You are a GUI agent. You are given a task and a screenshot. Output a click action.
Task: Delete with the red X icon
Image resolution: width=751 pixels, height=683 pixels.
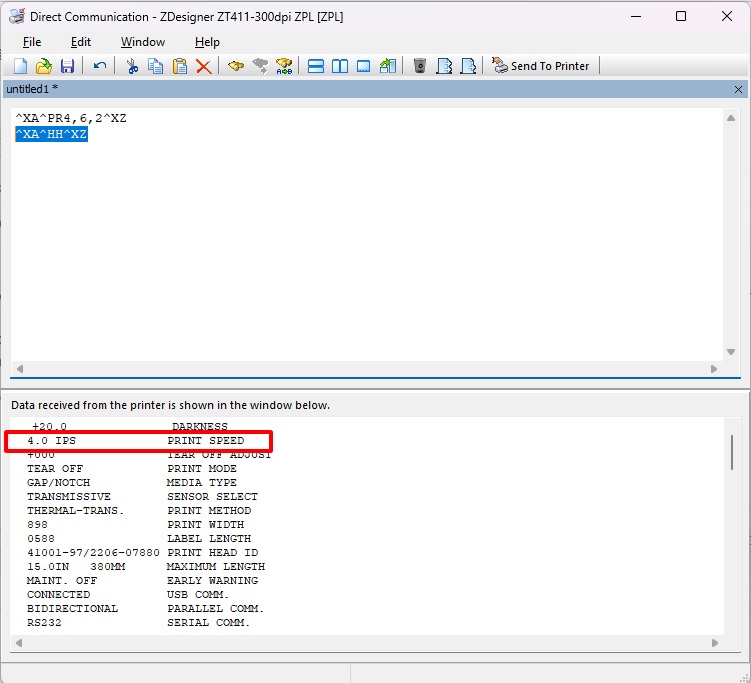point(204,66)
